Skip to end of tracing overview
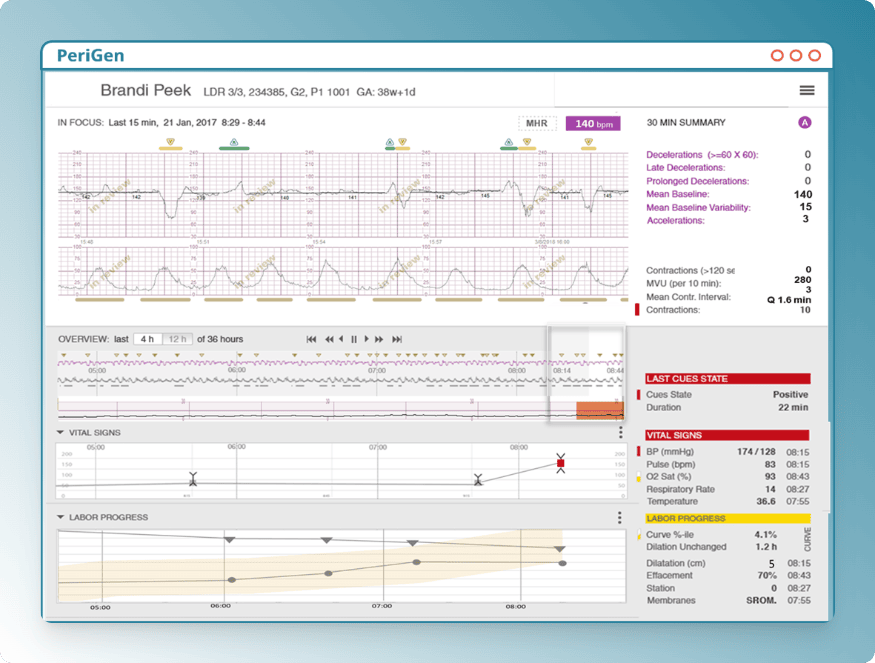The image size is (875, 663). coord(397,339)
